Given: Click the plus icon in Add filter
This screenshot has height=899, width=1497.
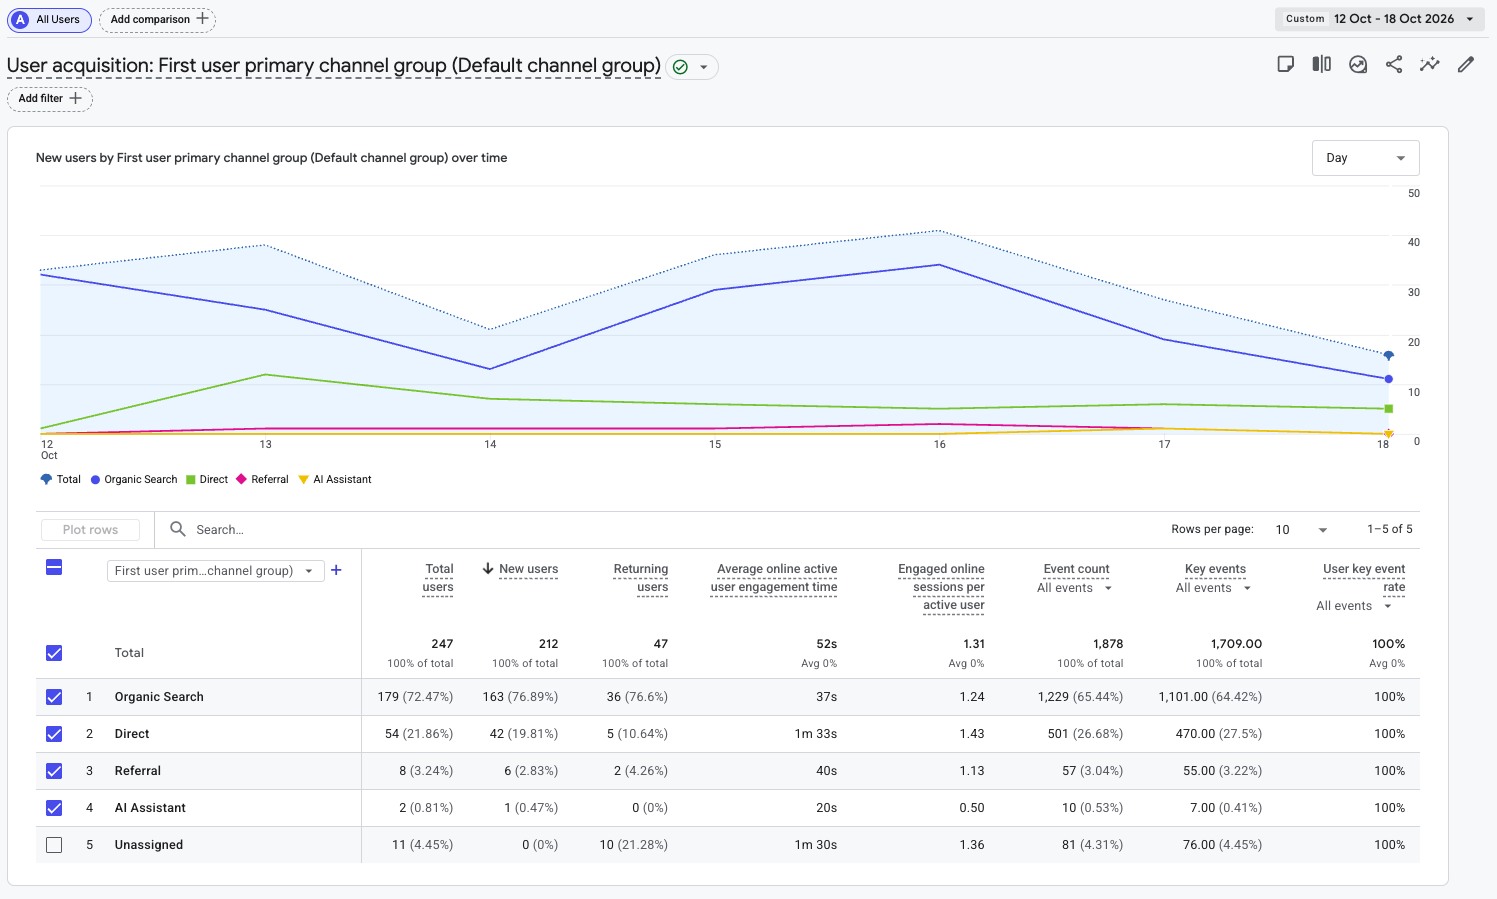Looking at the screenshot, I should click(75, 98).
